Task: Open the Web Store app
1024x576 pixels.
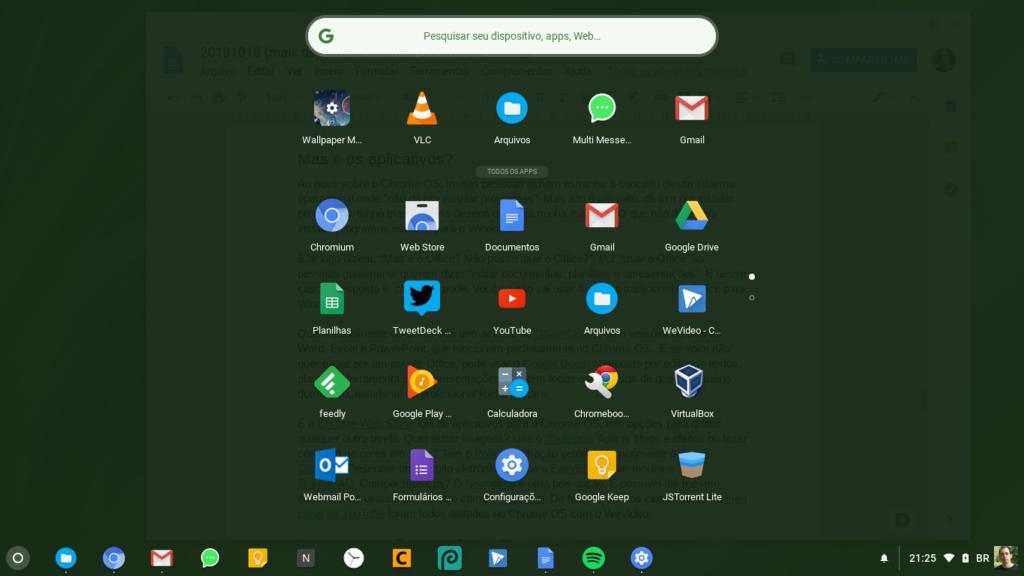Action: 422,216
